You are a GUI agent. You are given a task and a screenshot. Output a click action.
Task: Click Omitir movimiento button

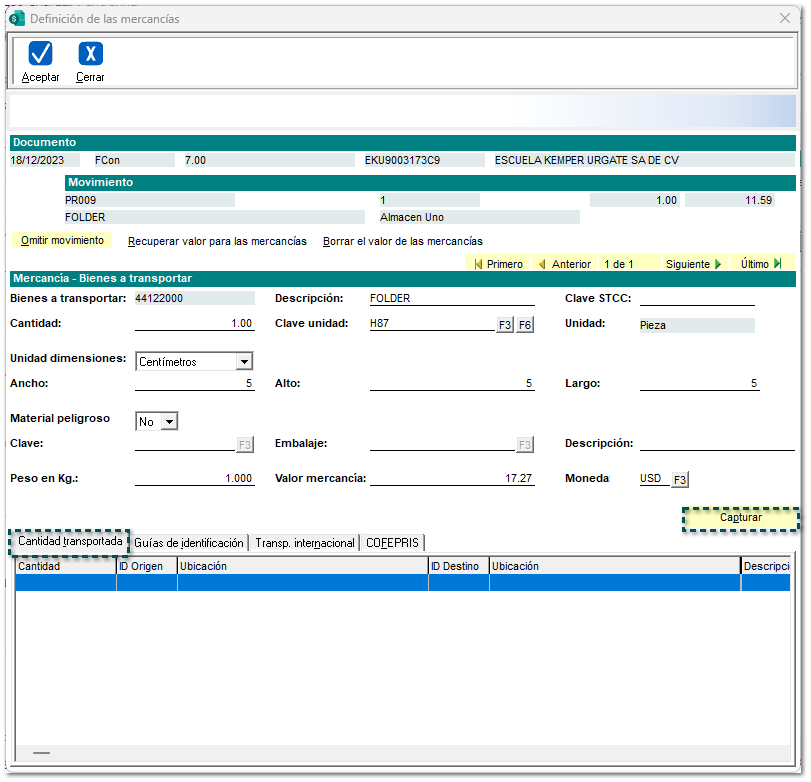coord(62,241)
